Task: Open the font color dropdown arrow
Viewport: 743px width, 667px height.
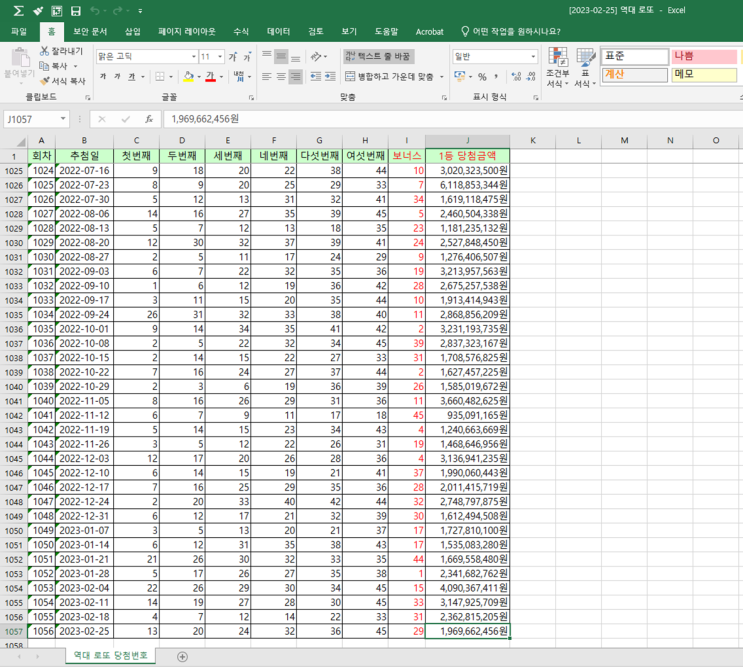Action: click(221, 77)
